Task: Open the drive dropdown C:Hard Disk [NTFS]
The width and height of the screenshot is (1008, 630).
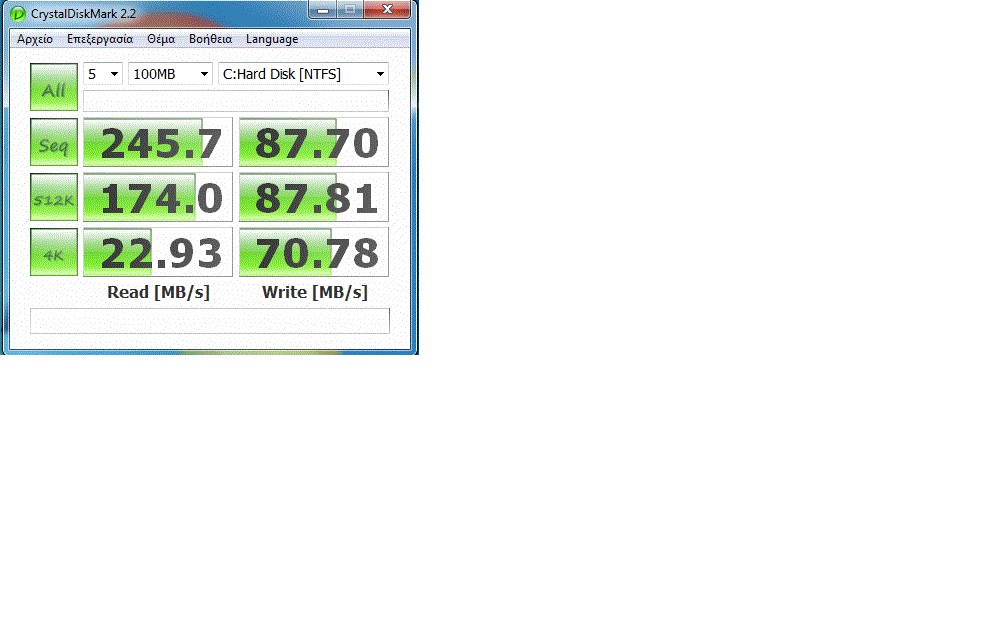Action: click(x=303, y=74)
